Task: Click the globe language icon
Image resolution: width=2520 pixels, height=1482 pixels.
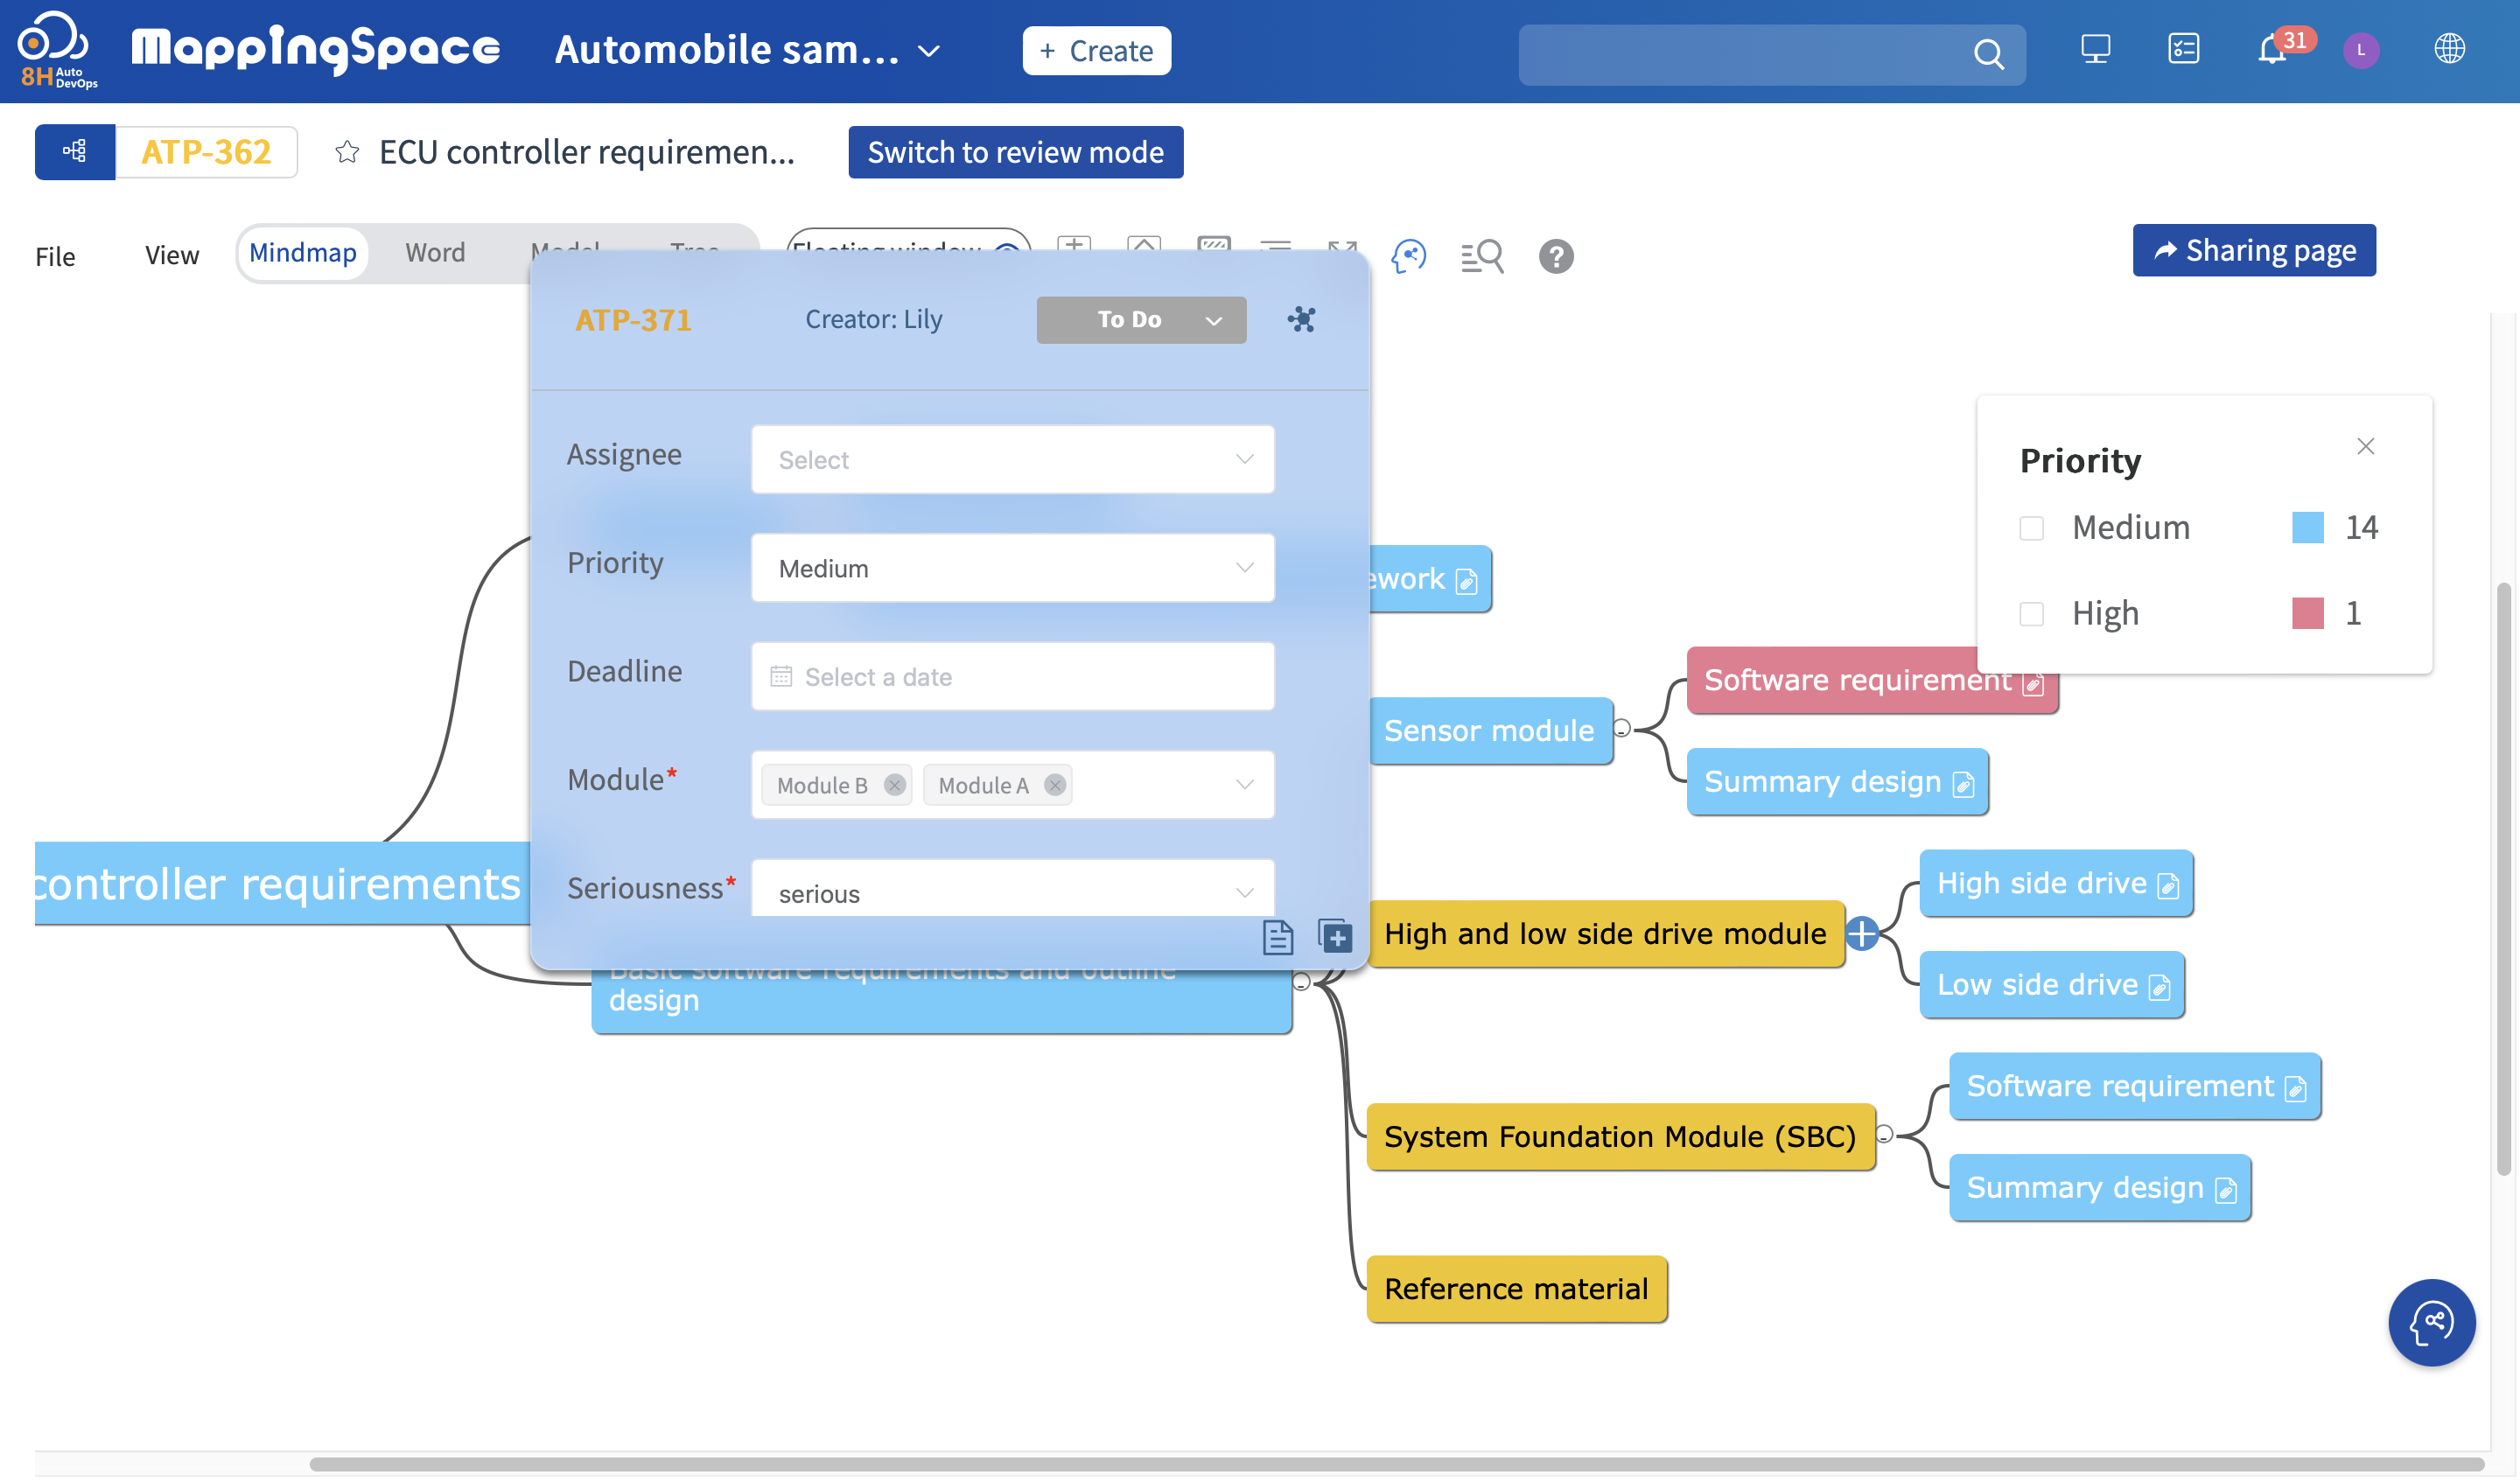Action: coord(2448,49)
